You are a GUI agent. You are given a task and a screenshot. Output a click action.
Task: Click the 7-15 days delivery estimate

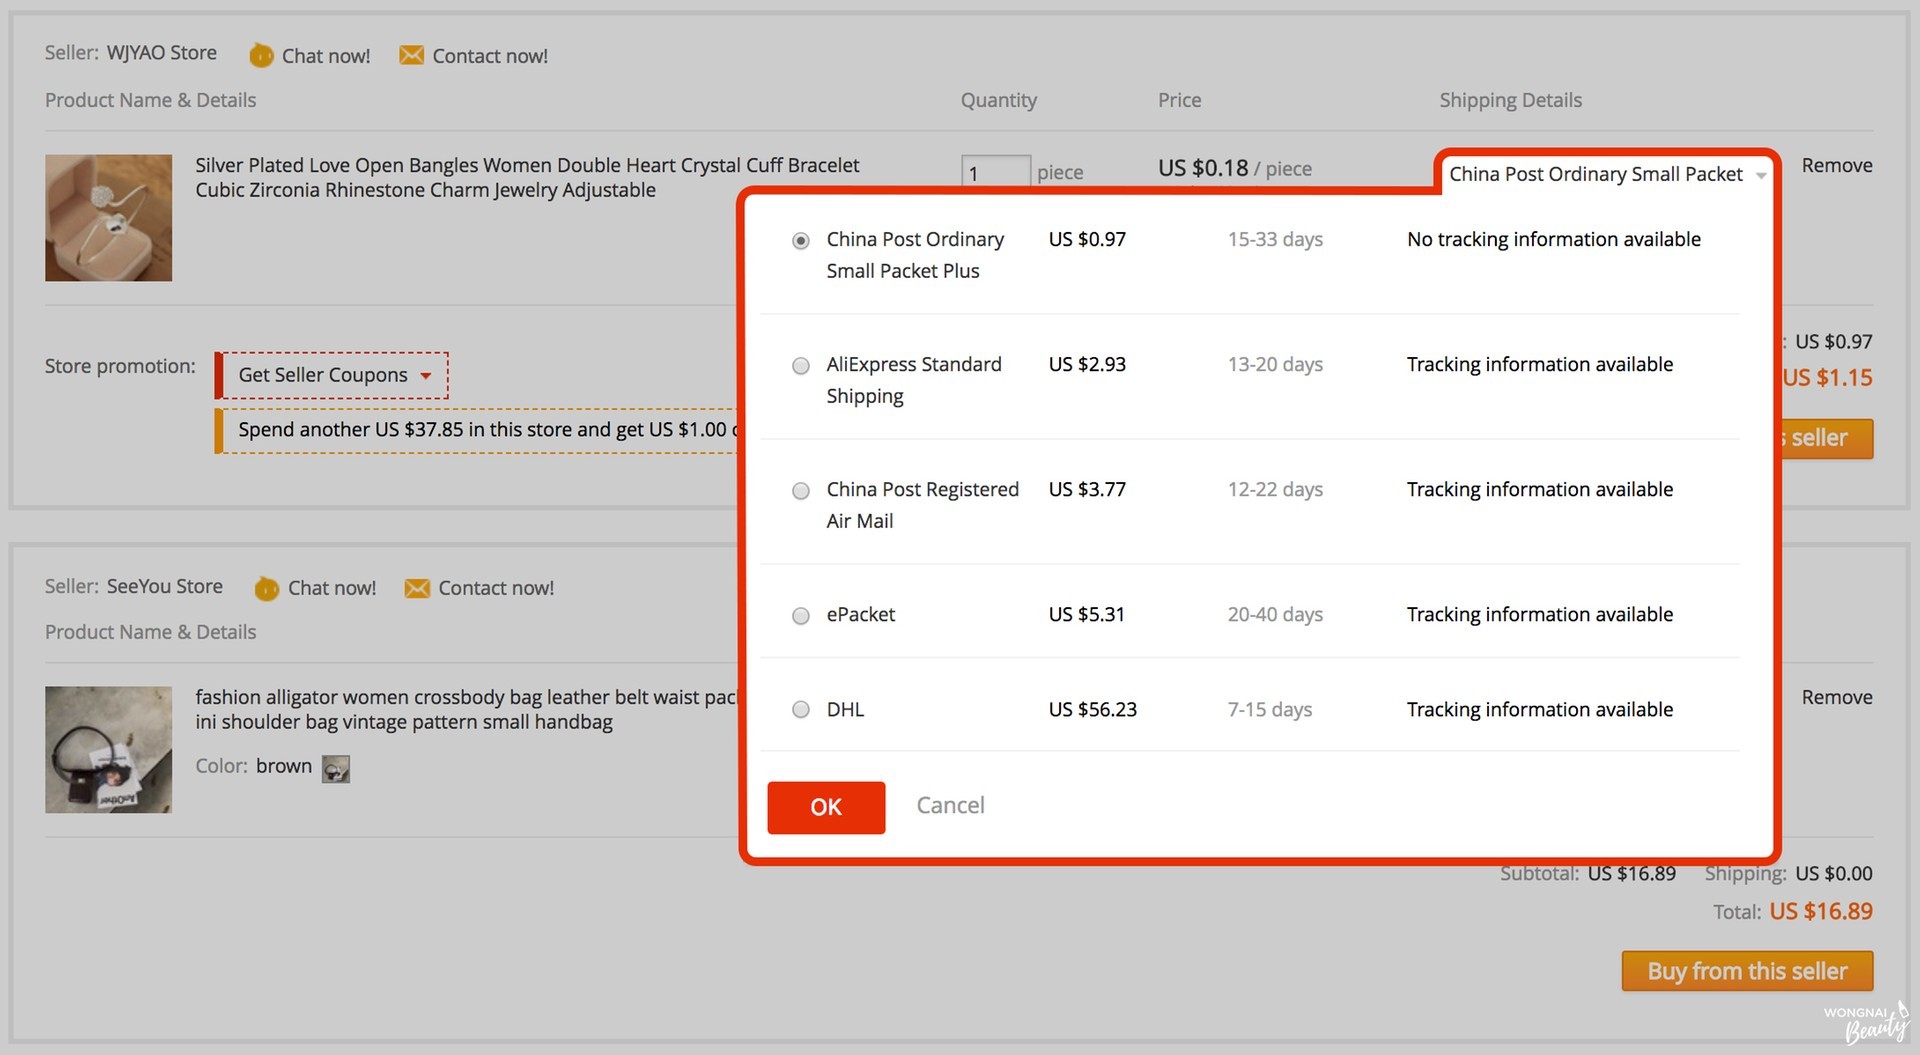[x=1270, y=709]
